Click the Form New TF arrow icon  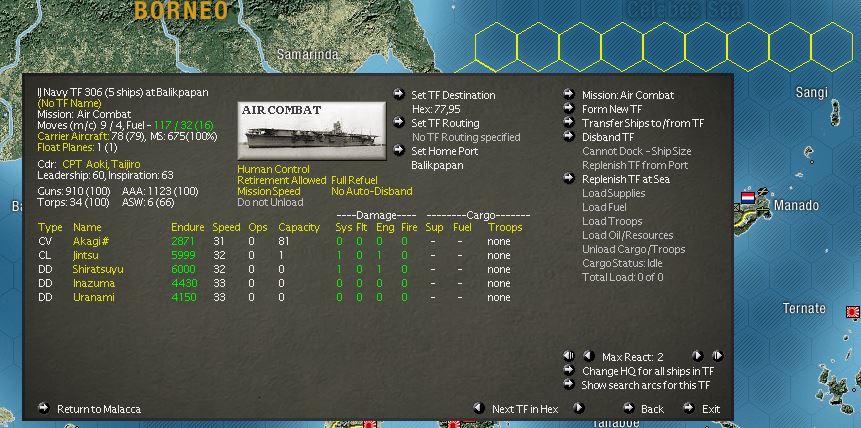click(569, 108)
